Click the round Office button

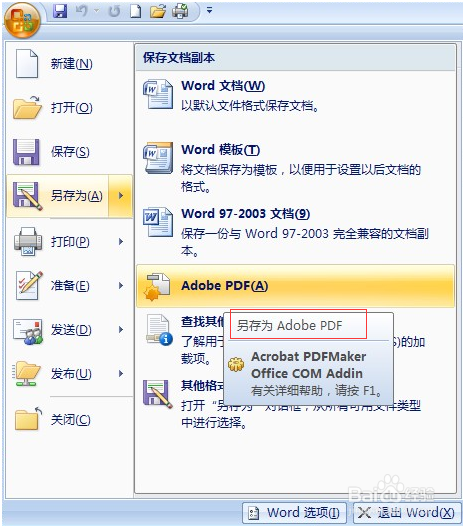click(23, 21)
